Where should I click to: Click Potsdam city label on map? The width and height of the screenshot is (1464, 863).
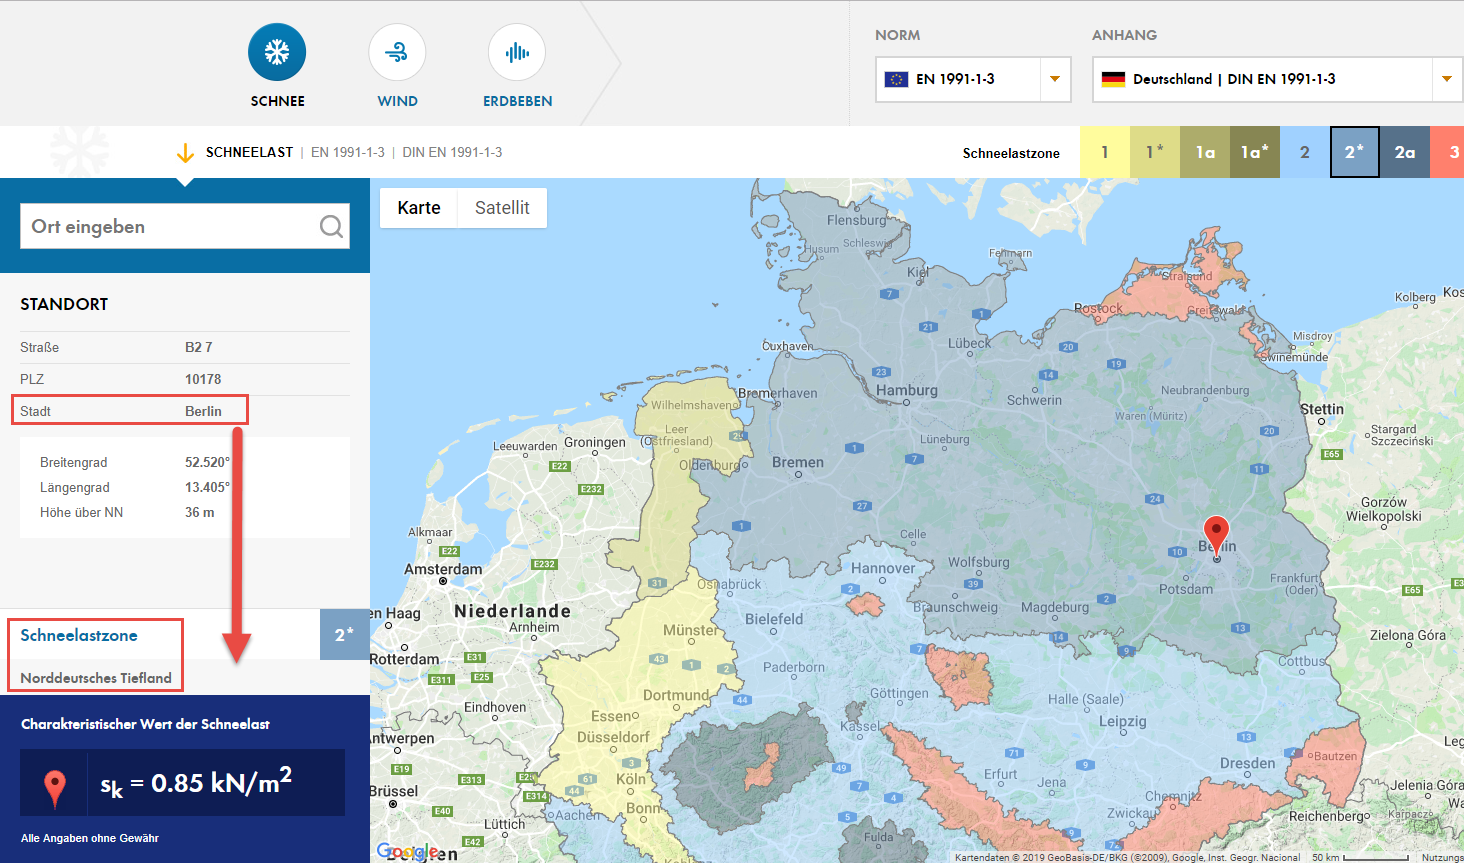(x=1186, y=589)
